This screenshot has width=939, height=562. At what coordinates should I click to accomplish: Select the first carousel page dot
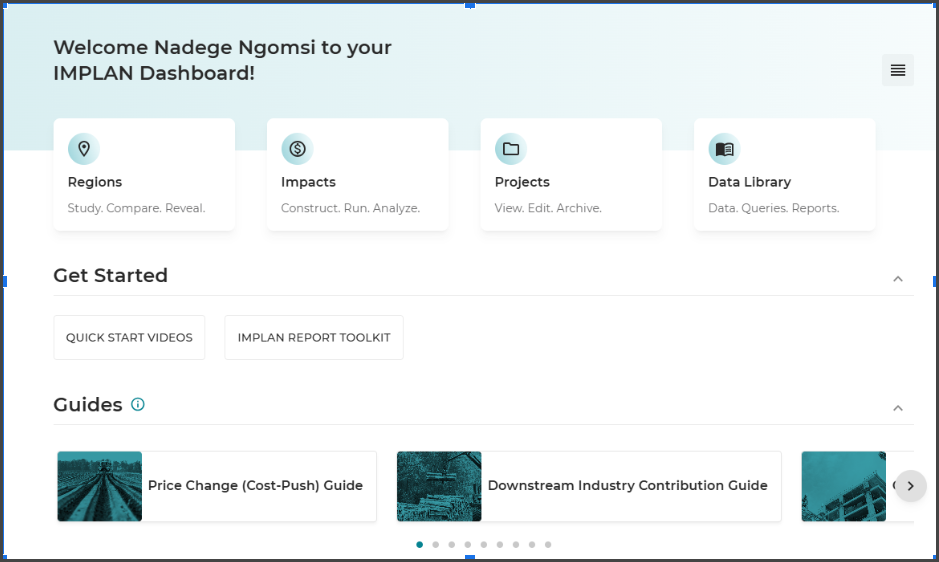click(x=420, y=545)
